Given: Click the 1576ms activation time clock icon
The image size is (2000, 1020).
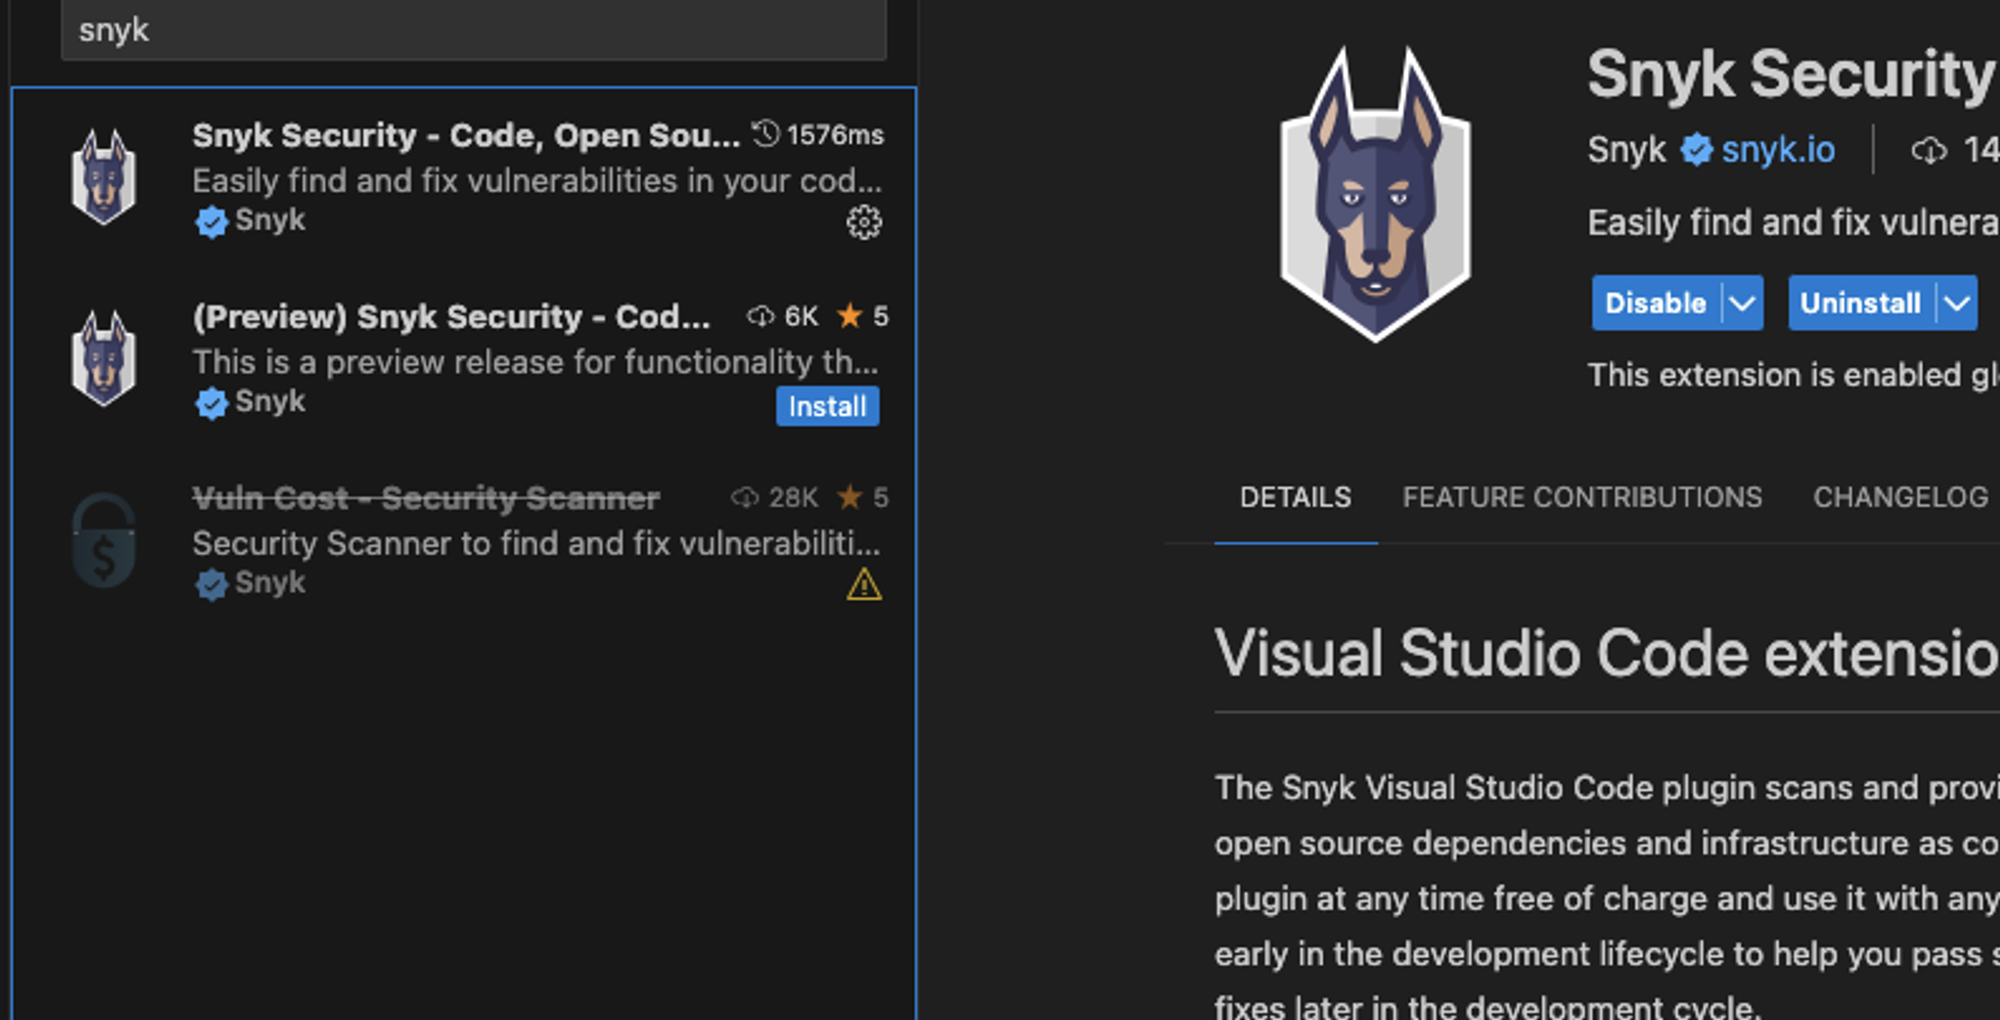Looking at the screenshot, I should coord(765,133).
